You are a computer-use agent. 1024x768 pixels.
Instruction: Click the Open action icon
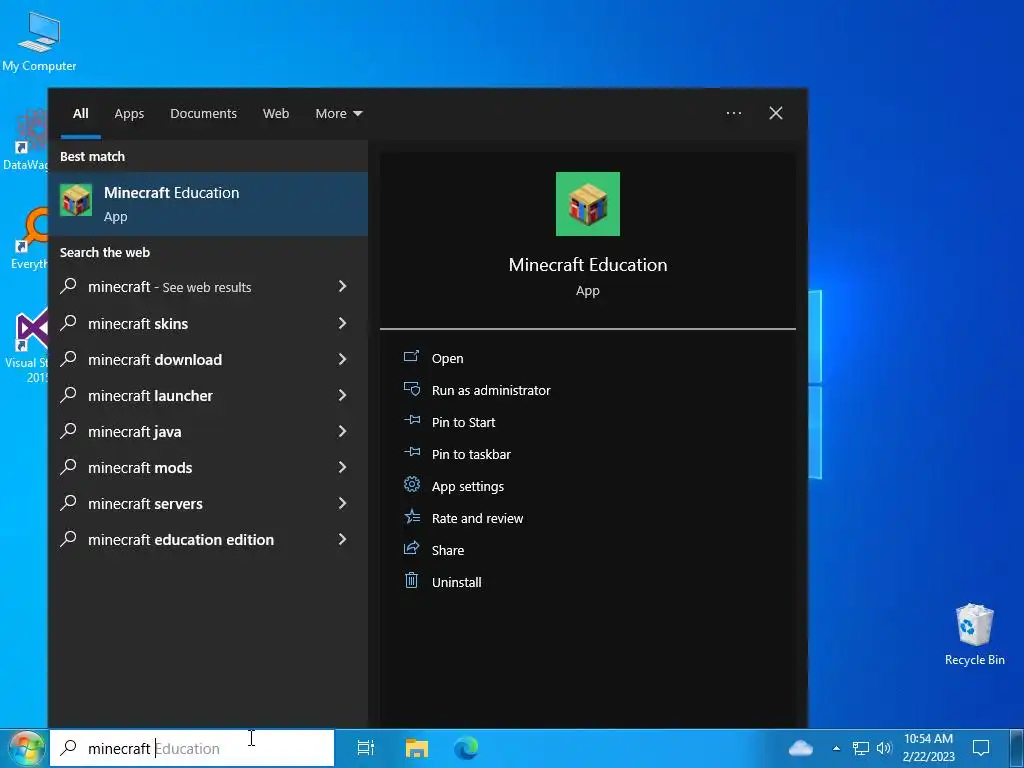coord(411,357)
